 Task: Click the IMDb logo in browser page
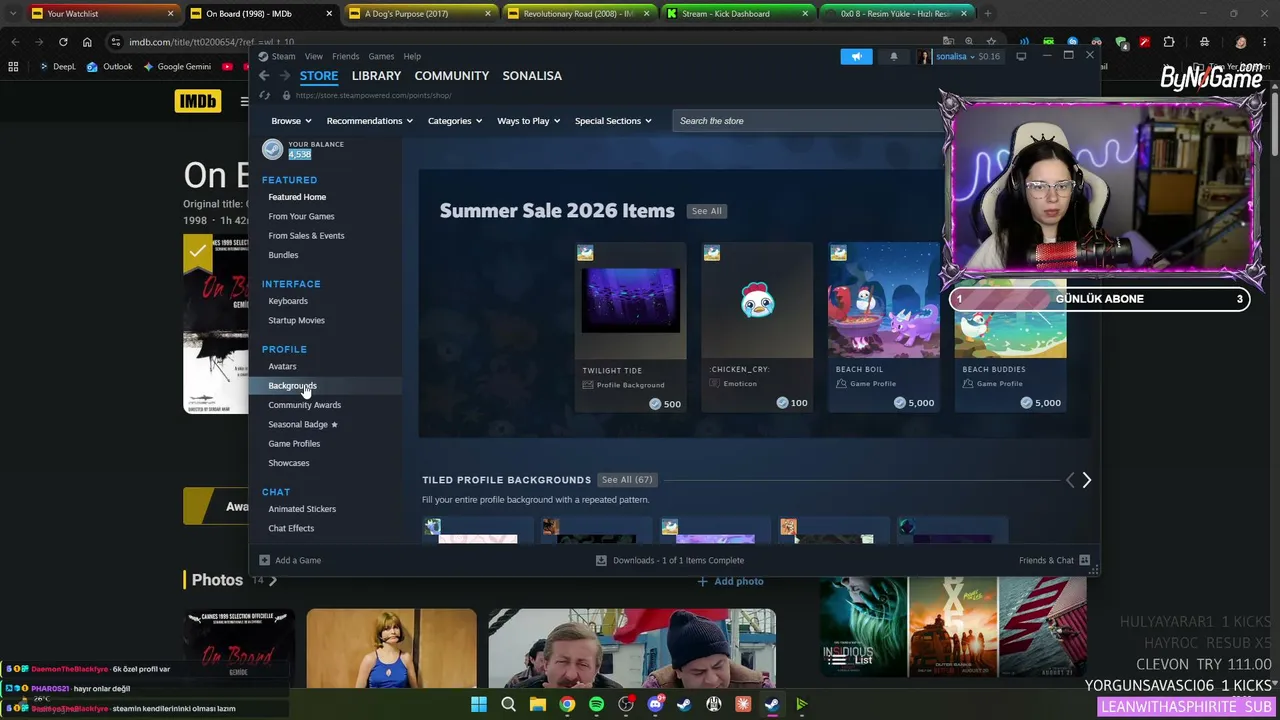pos(198,101)
